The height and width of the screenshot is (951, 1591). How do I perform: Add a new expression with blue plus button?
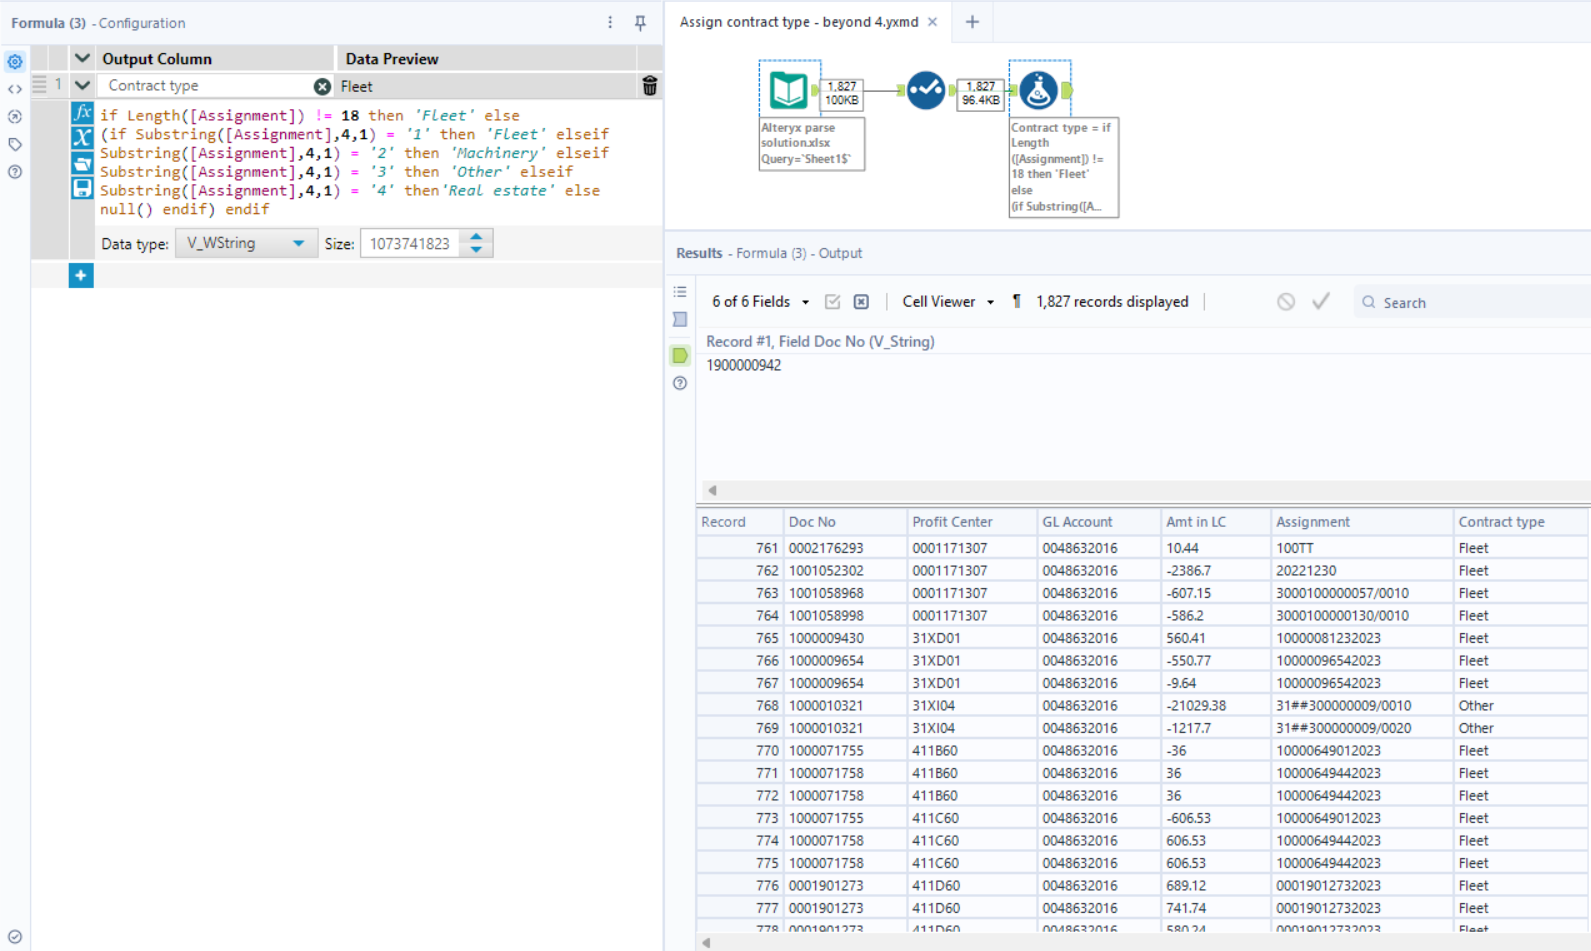[x=81, y=275]
